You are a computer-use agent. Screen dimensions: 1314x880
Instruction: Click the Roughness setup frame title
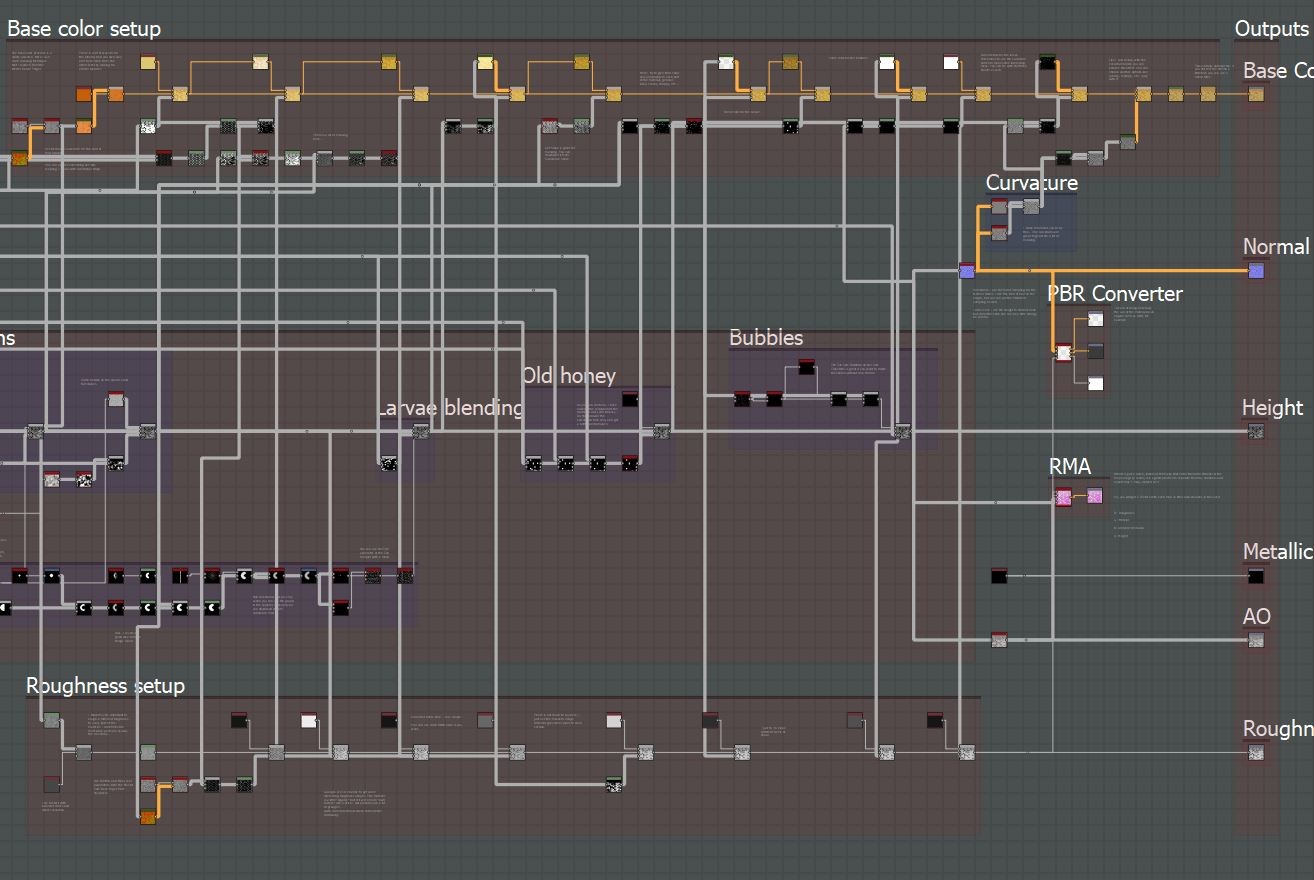pos(105,686)
